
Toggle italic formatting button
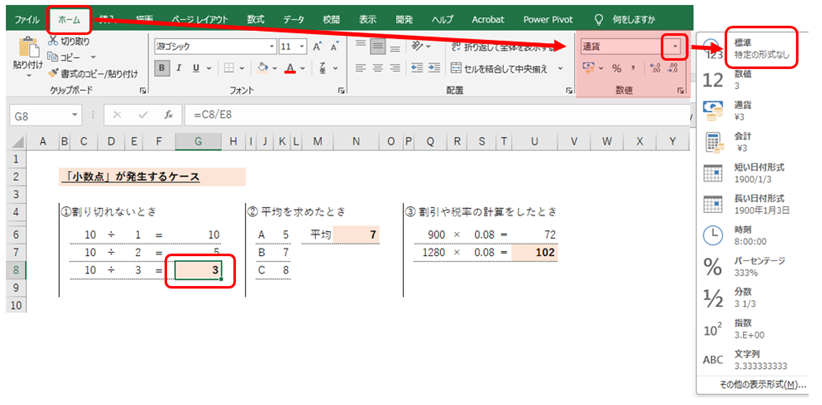180,68
